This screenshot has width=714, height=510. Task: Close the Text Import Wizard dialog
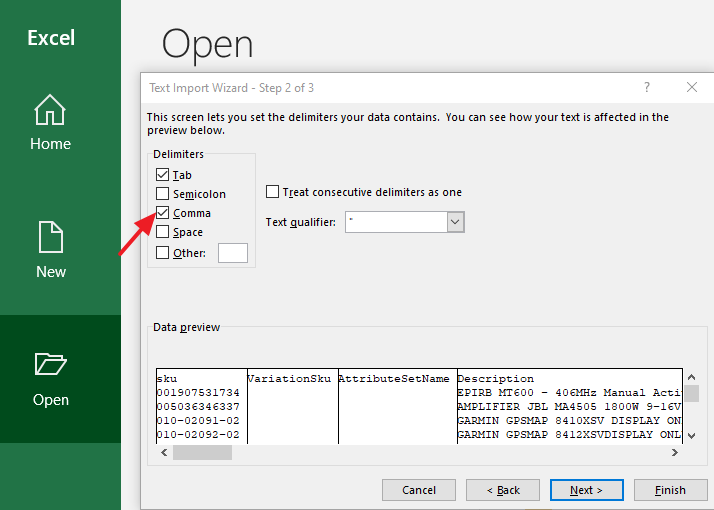tap(692, 87)
